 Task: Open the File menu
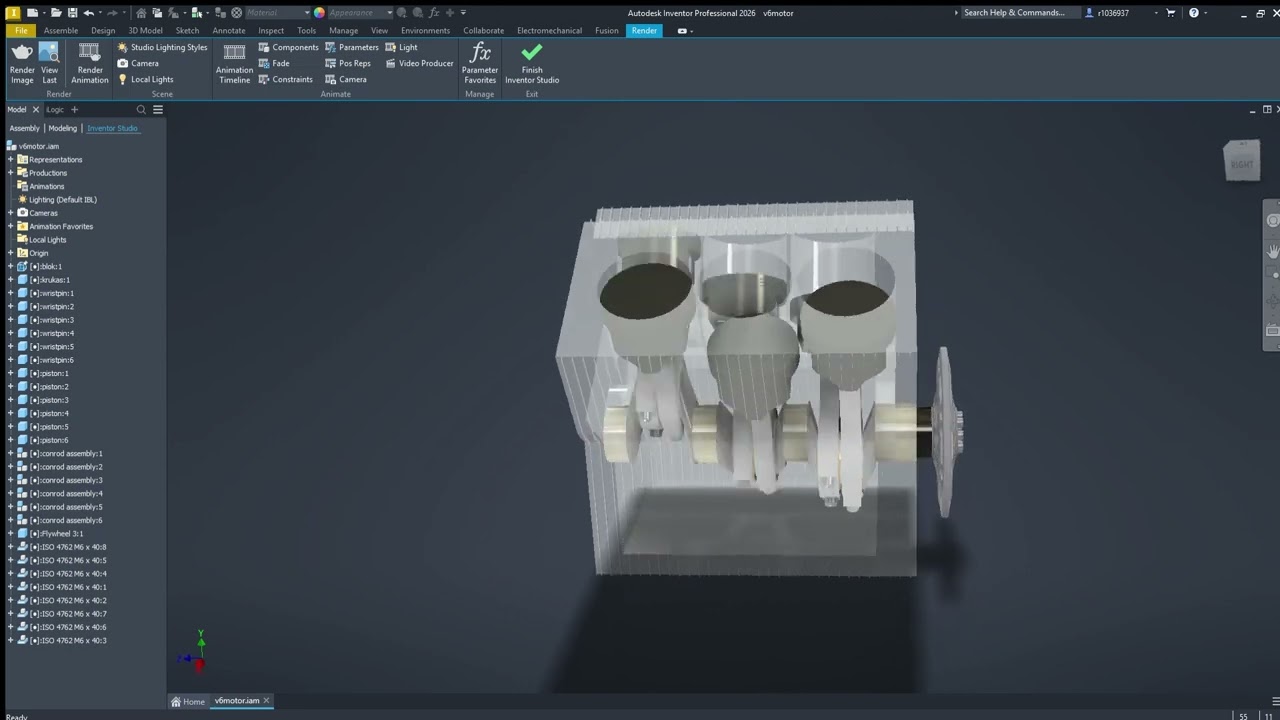tap(21, 30)
